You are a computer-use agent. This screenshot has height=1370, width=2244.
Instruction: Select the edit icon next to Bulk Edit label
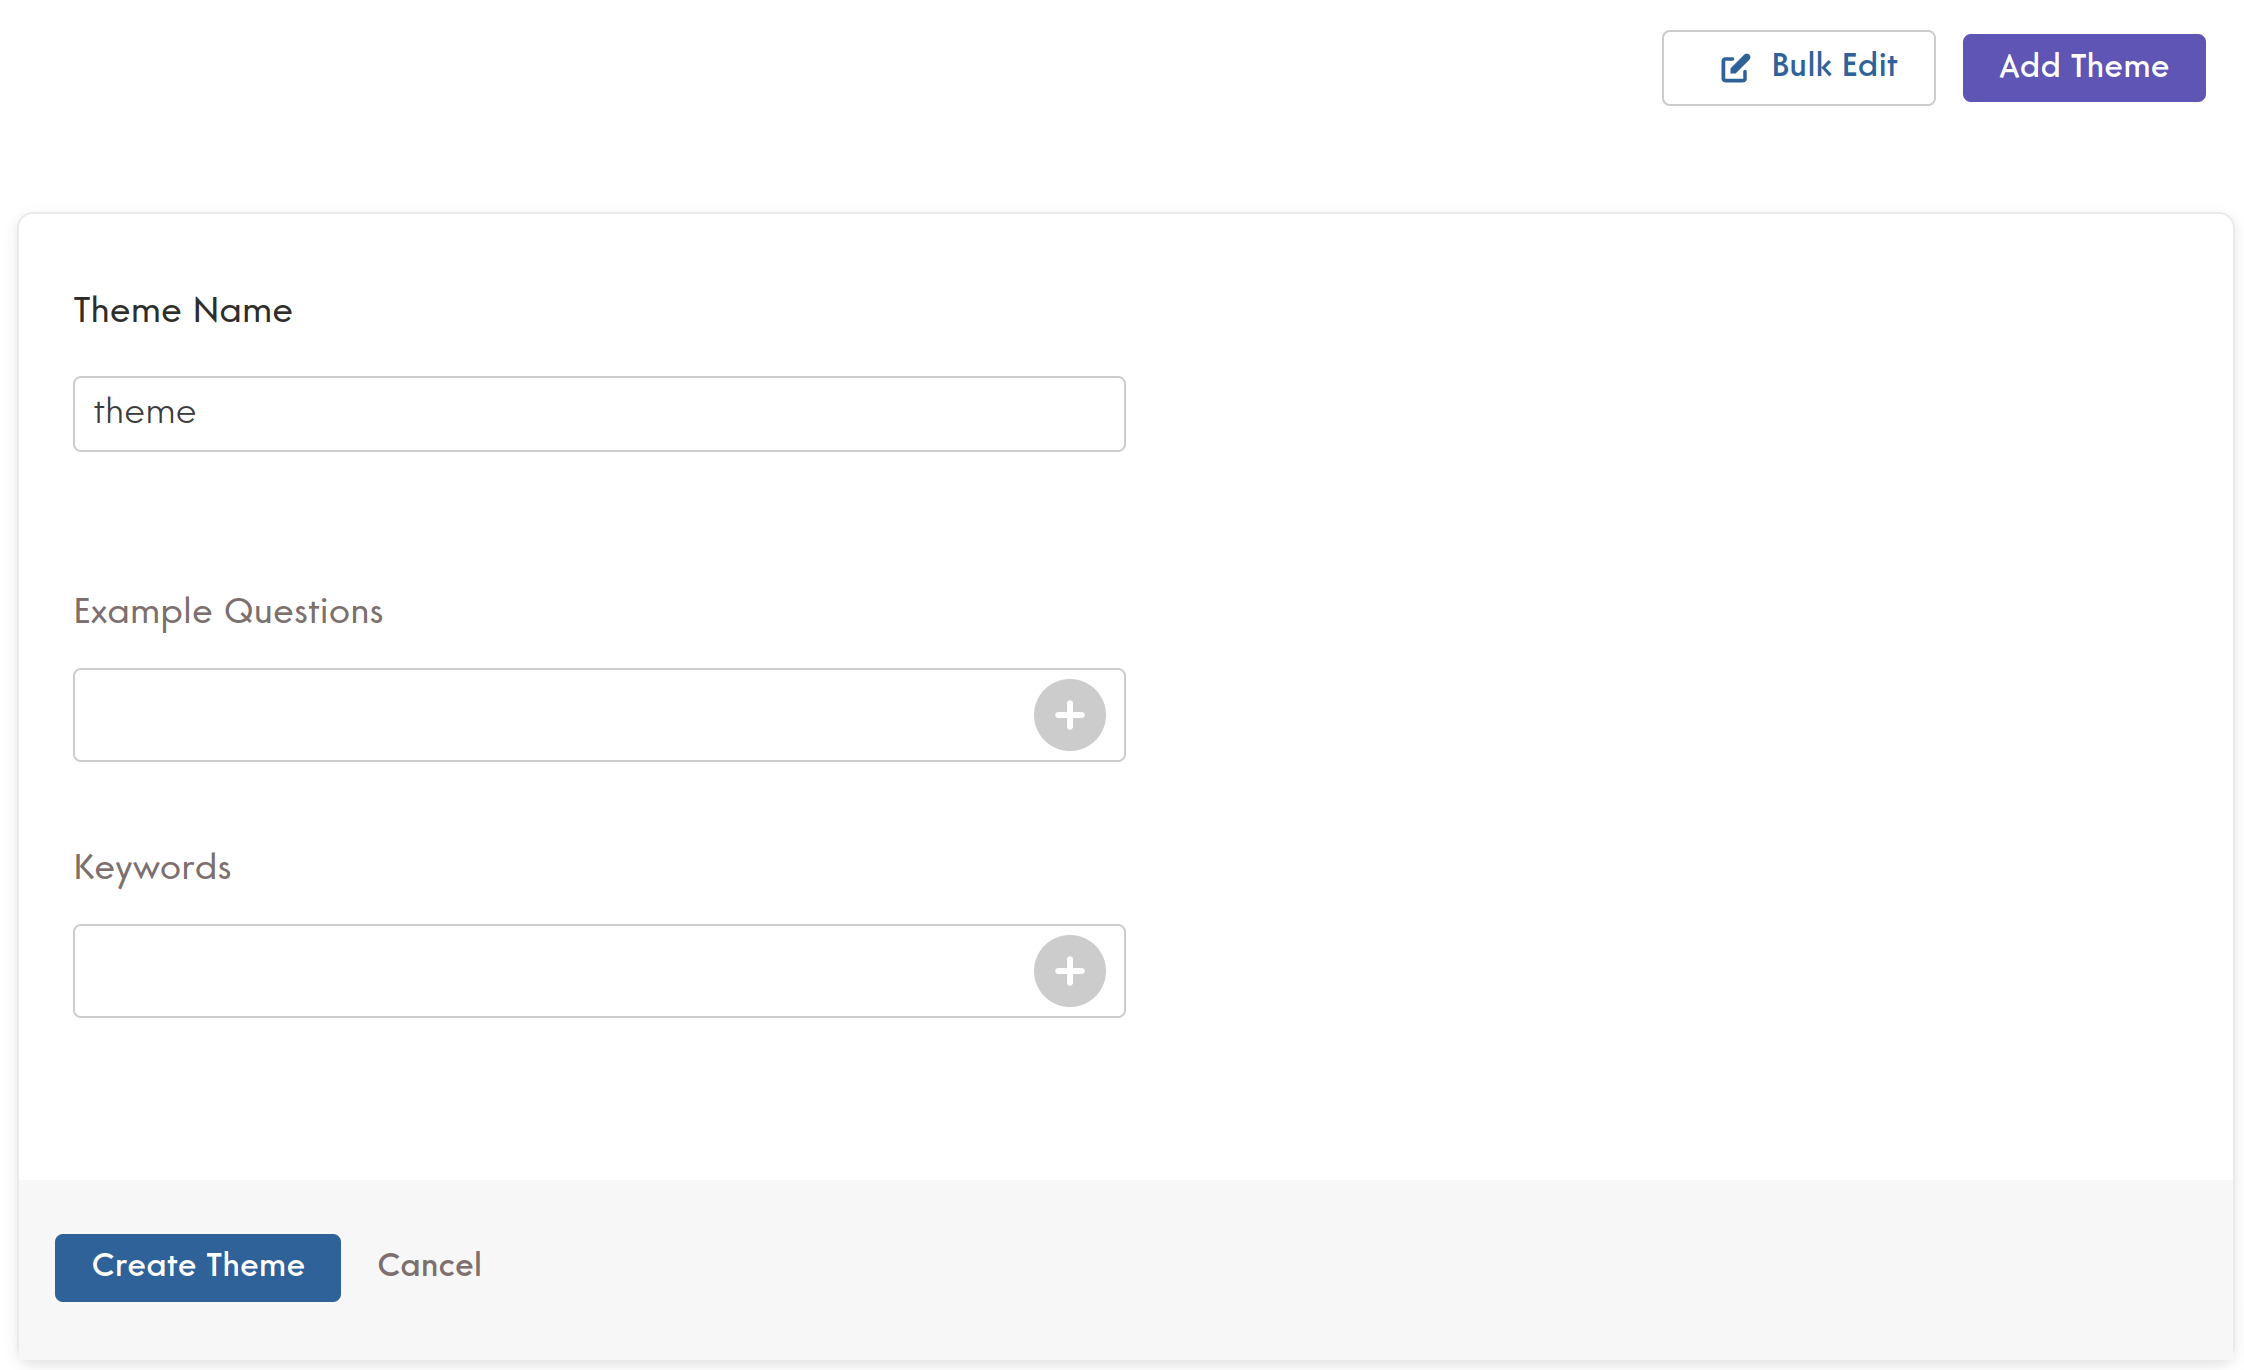(x=1733, y=67)
